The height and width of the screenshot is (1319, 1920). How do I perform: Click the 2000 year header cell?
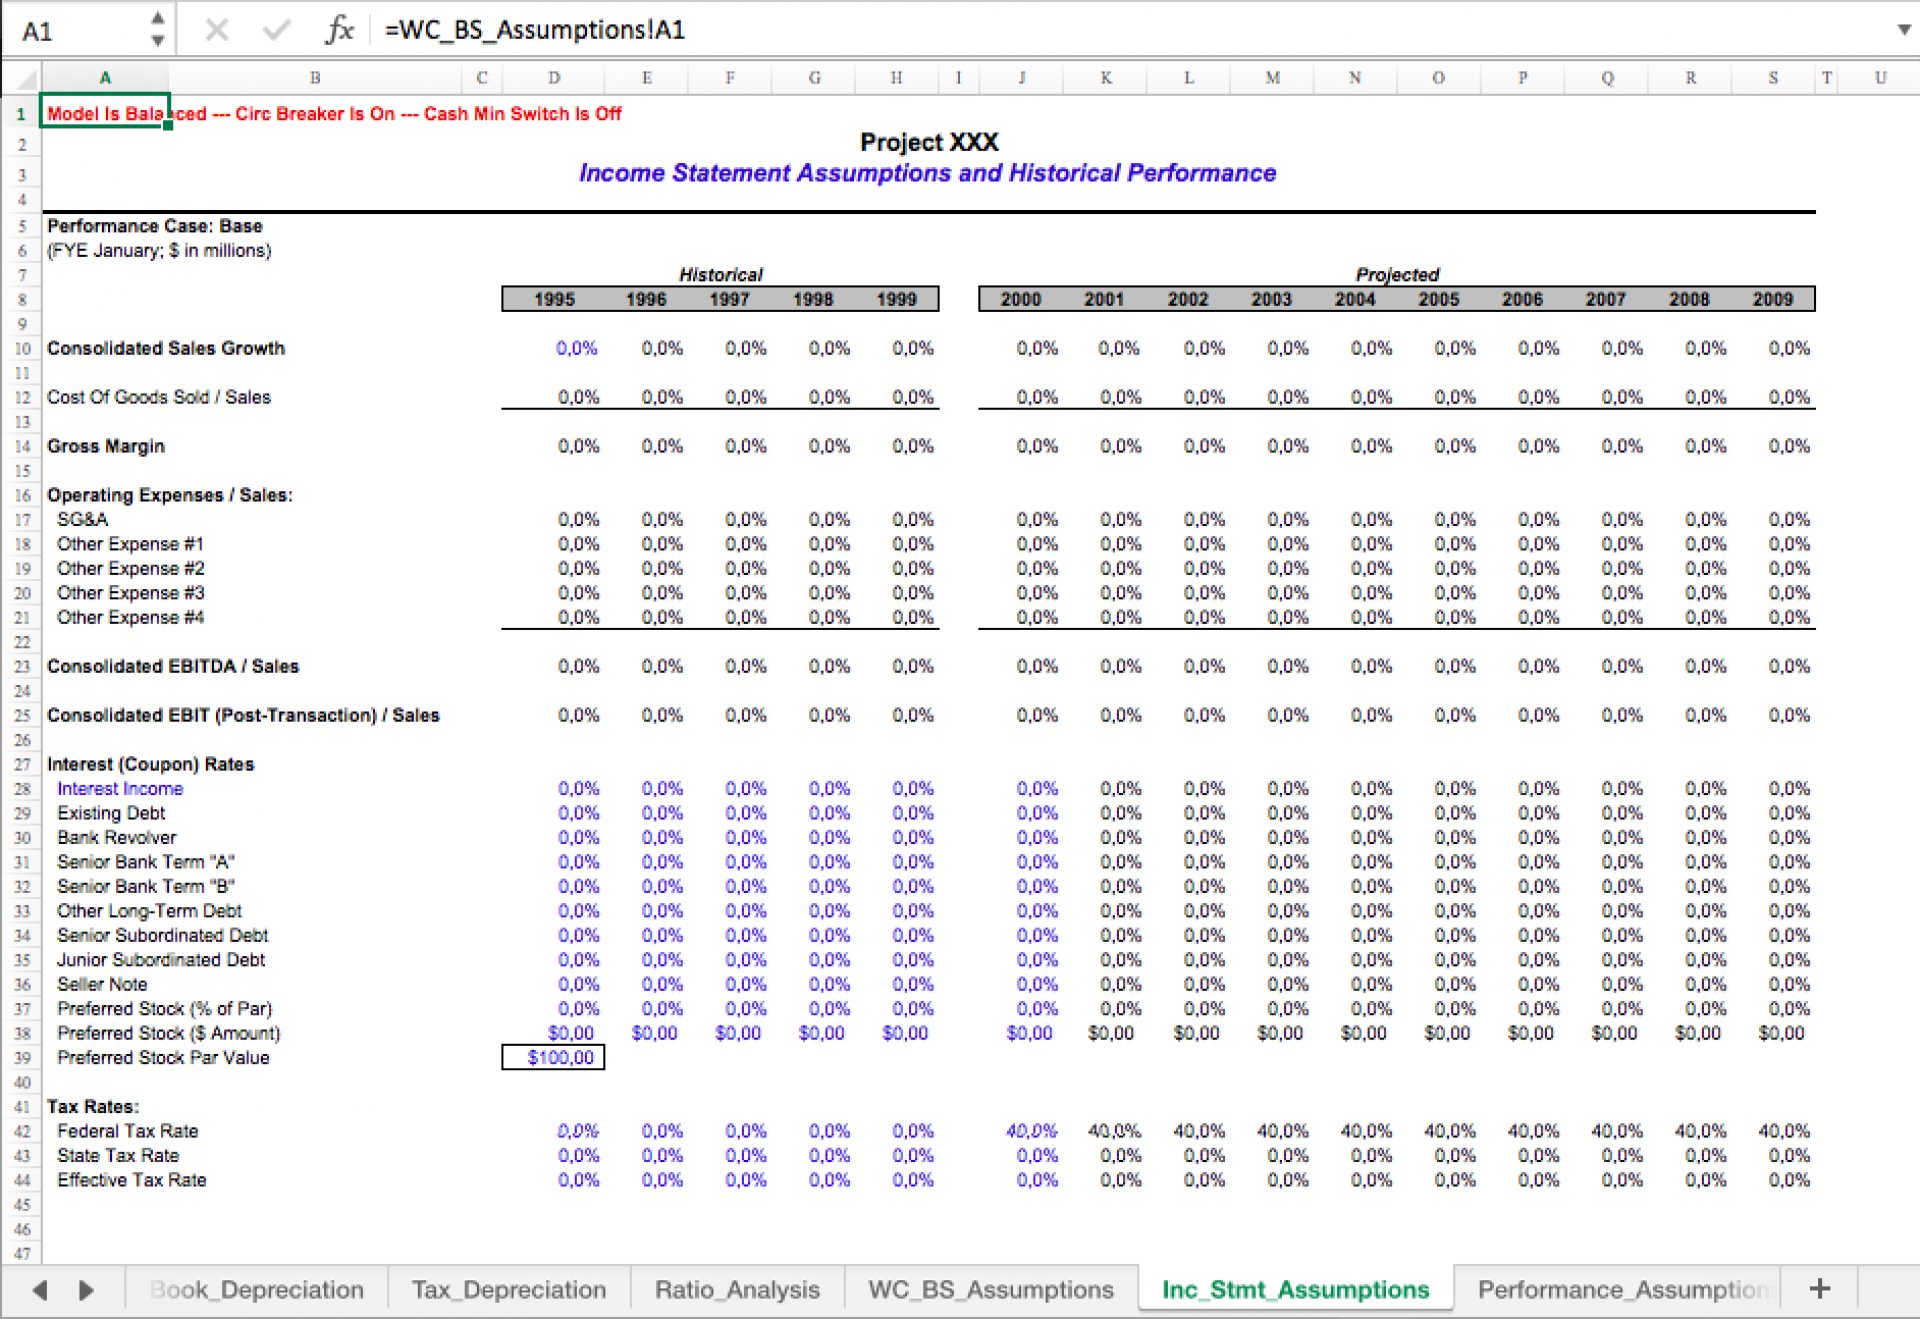coord(1021,299)
